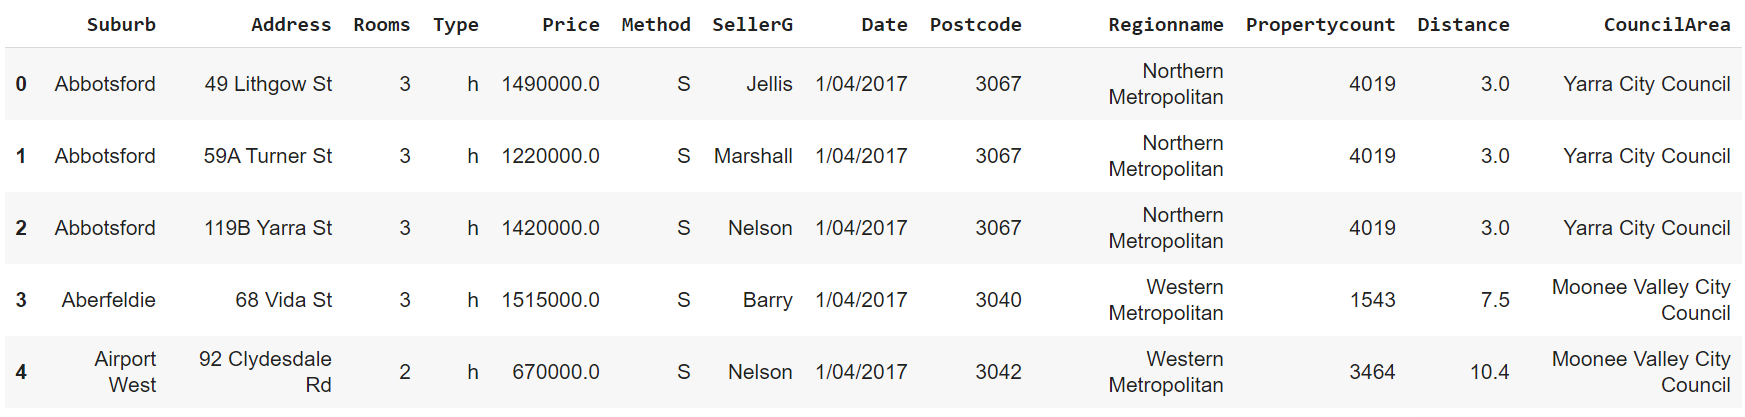Click the Distance column header
Screen dimensions: 1745x417
pyautogui.click(x=1463, y=25)
